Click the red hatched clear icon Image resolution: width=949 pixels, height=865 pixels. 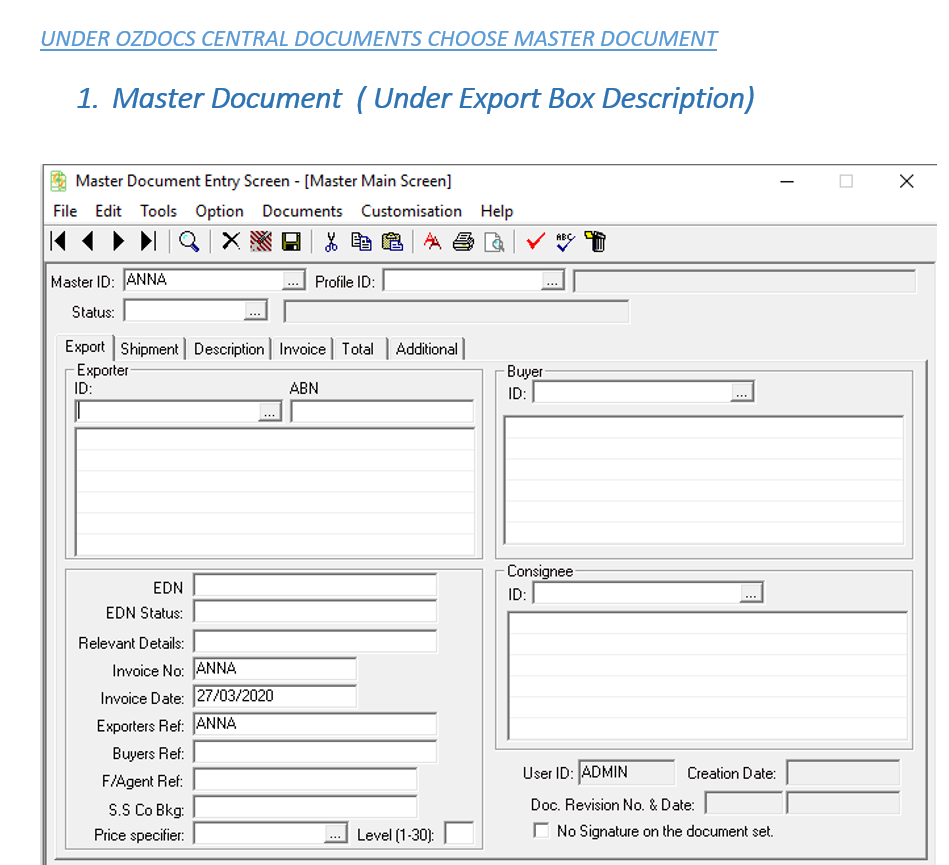[x=261, y=242]
